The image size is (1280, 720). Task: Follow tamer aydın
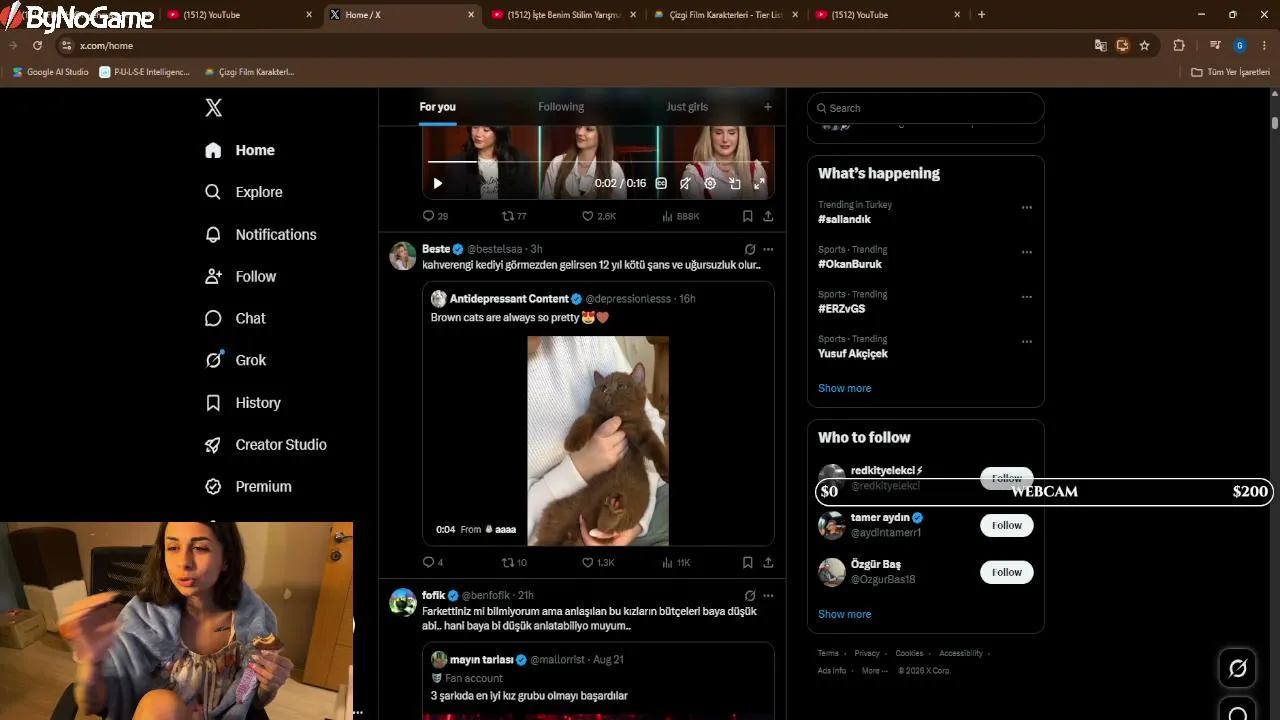1007,525
